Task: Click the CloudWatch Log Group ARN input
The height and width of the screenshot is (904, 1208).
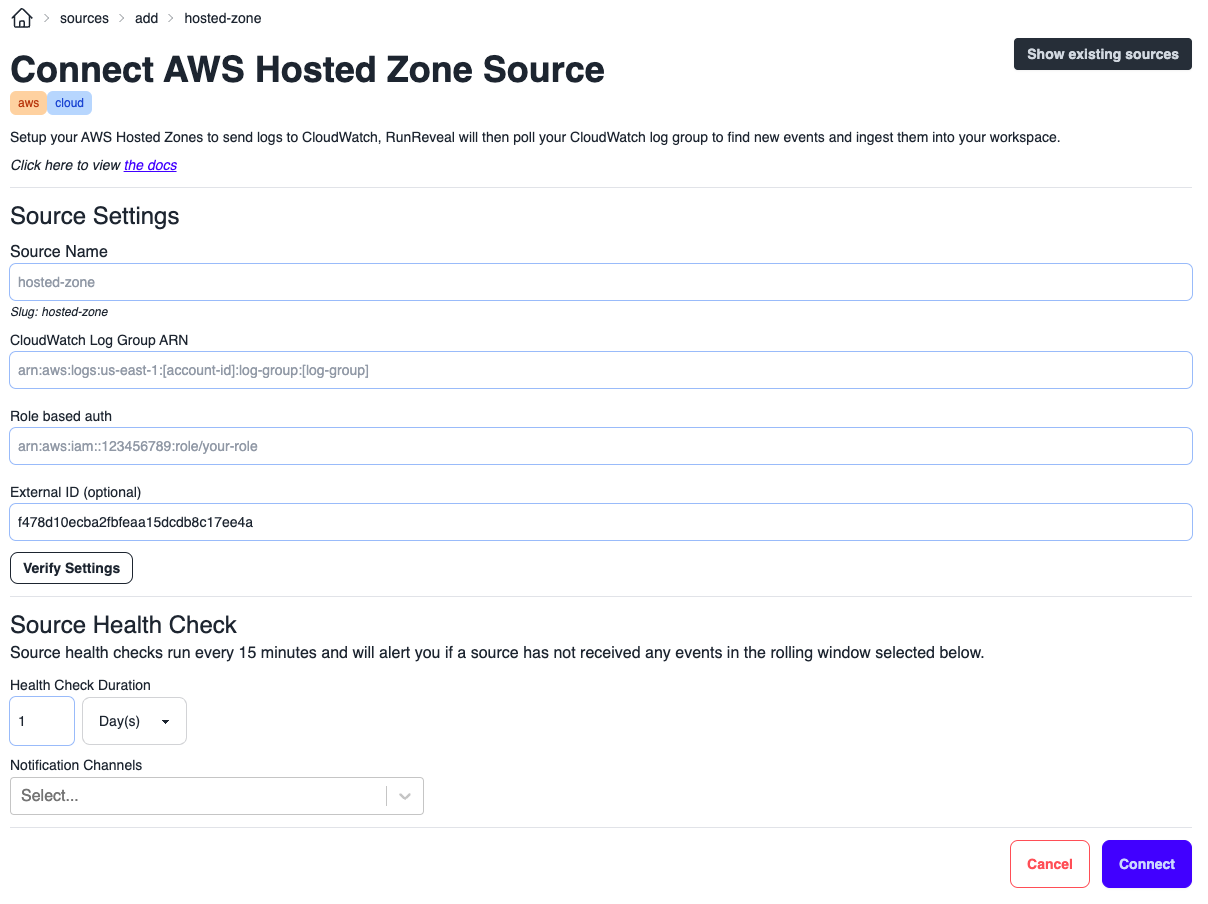Action: 600,370
